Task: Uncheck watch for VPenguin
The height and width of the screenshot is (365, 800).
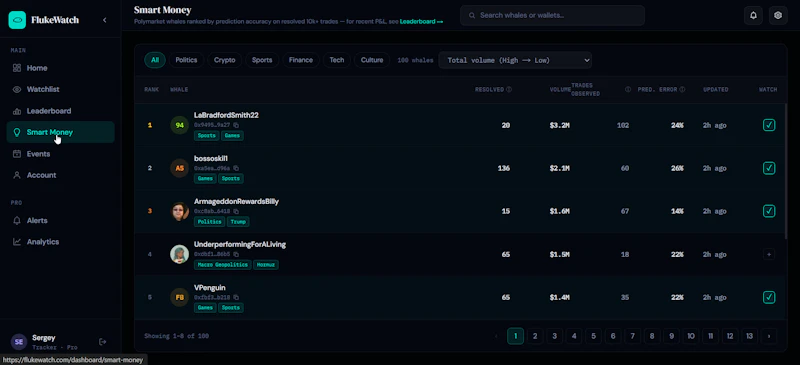Action: coord(768,297)
